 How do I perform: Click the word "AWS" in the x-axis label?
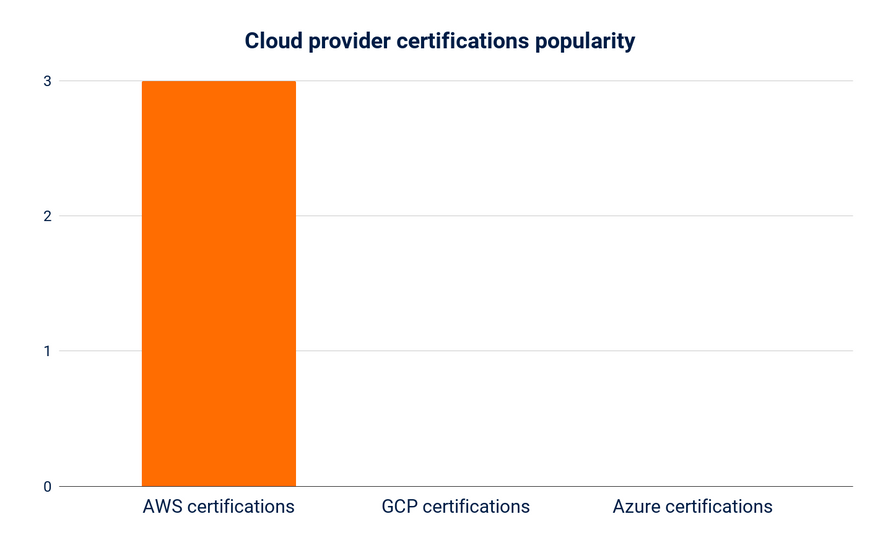click(163, 506)
